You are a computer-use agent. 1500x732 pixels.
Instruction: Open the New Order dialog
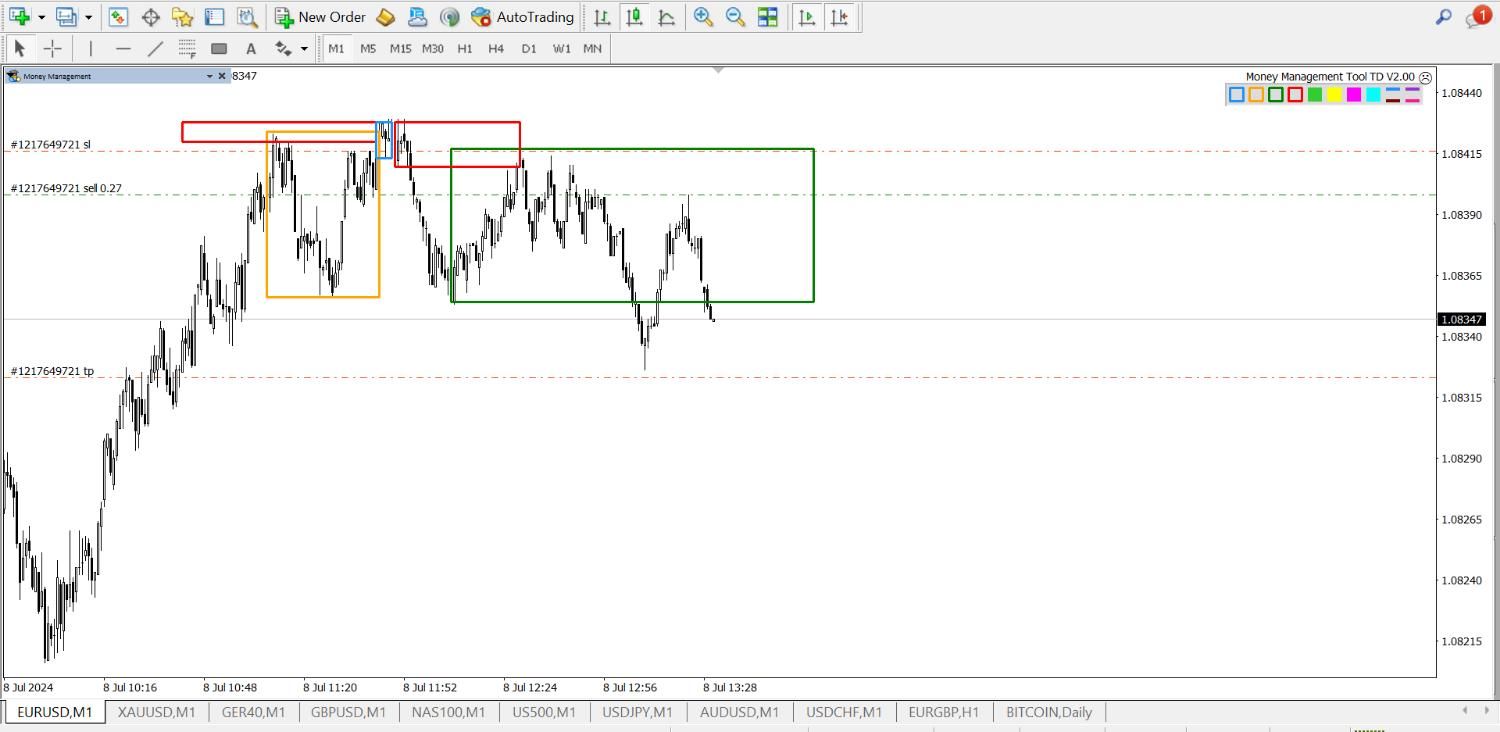(x=320, y=17)
